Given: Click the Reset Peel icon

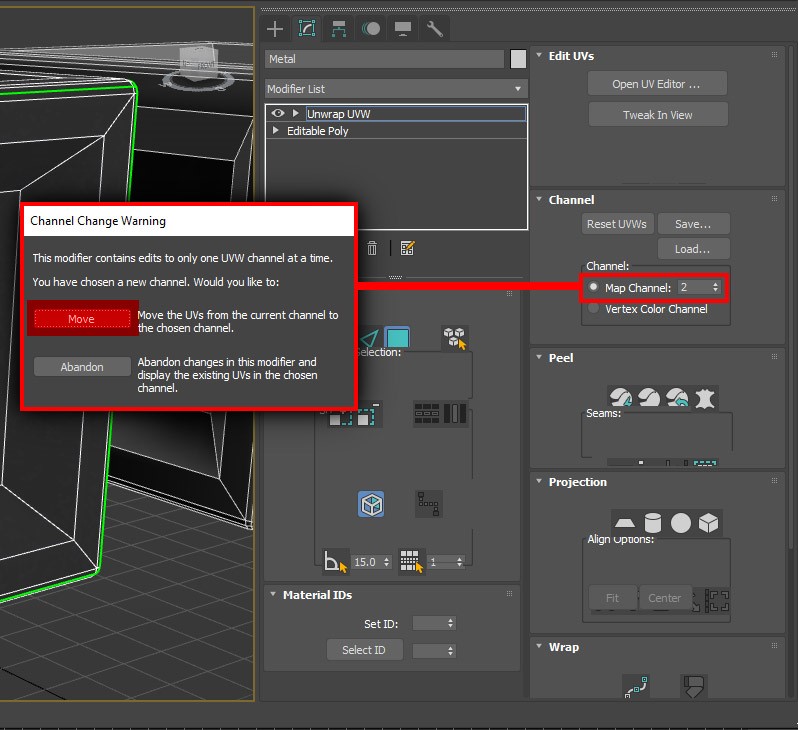Looking at the screenshot, I should (x=677, y=397).
